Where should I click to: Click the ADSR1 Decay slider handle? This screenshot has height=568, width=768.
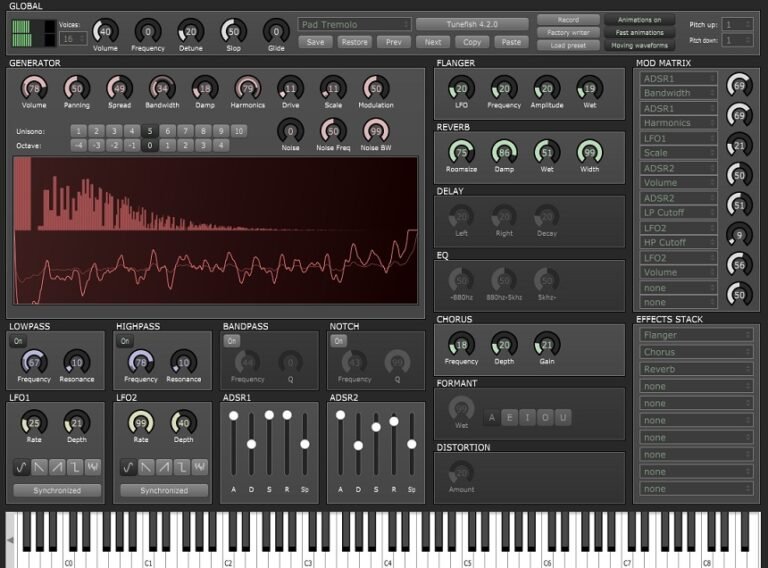[251, 444]
